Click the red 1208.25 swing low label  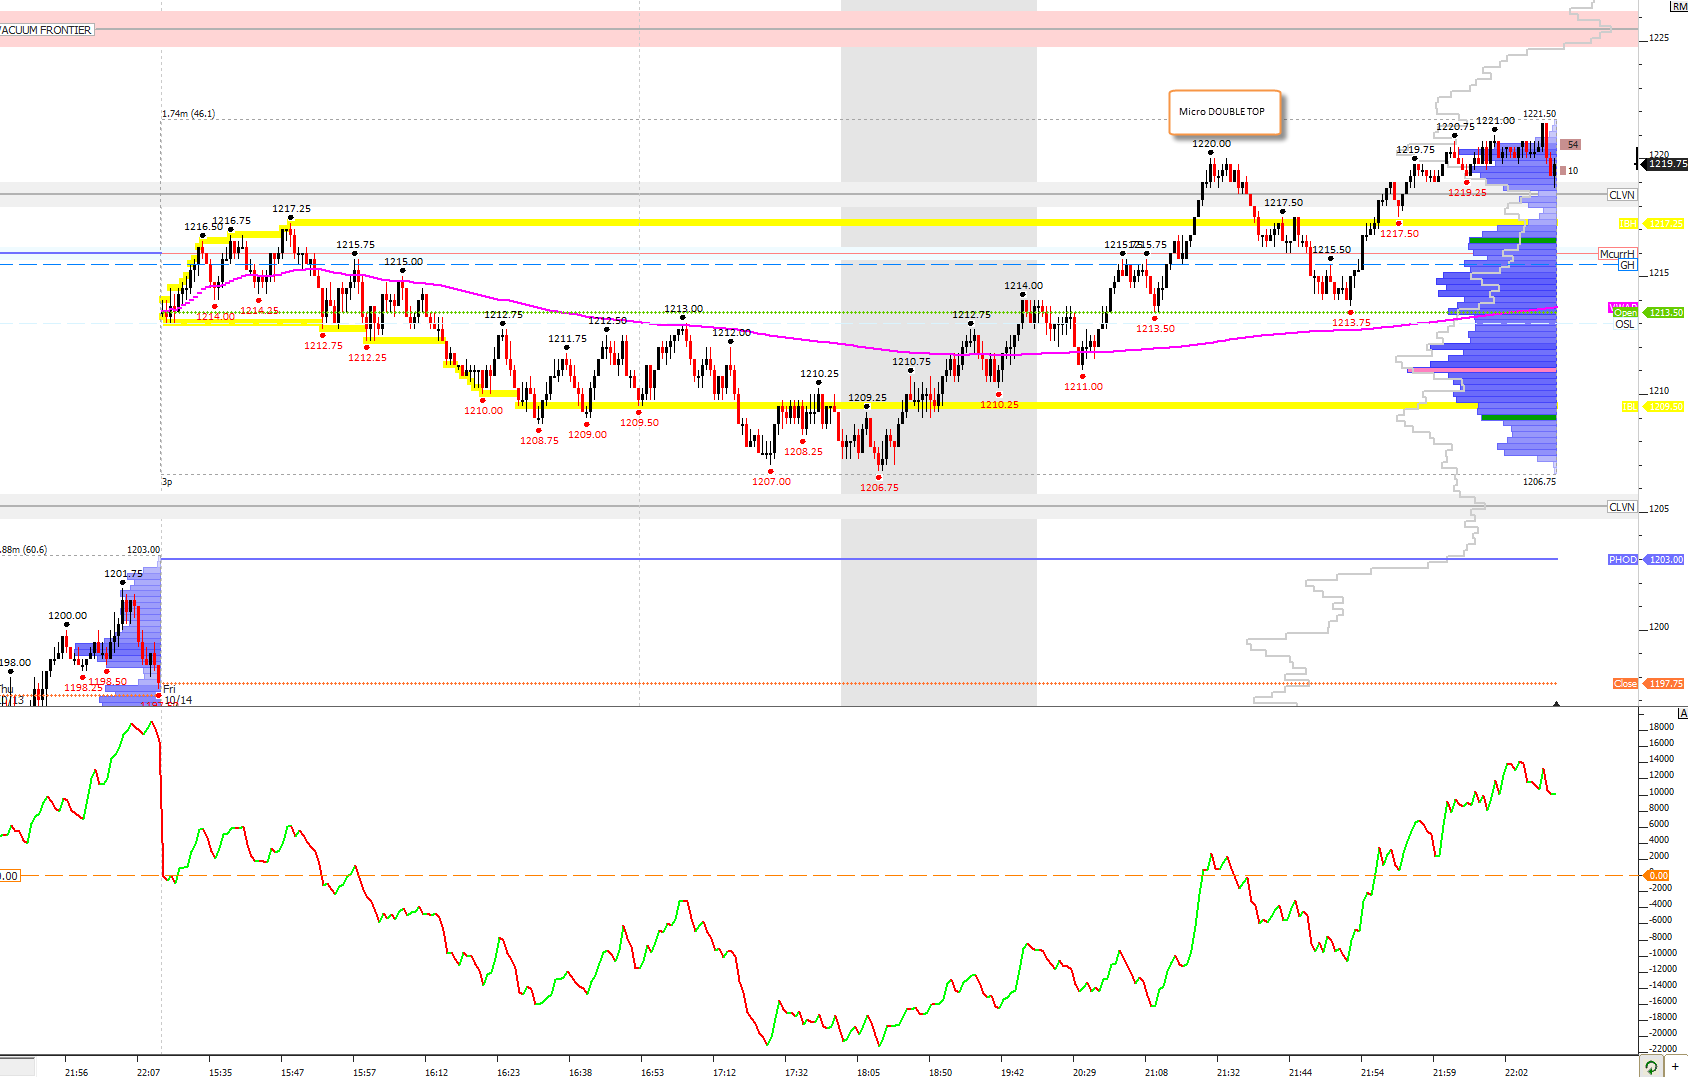[x=803, y=452]
